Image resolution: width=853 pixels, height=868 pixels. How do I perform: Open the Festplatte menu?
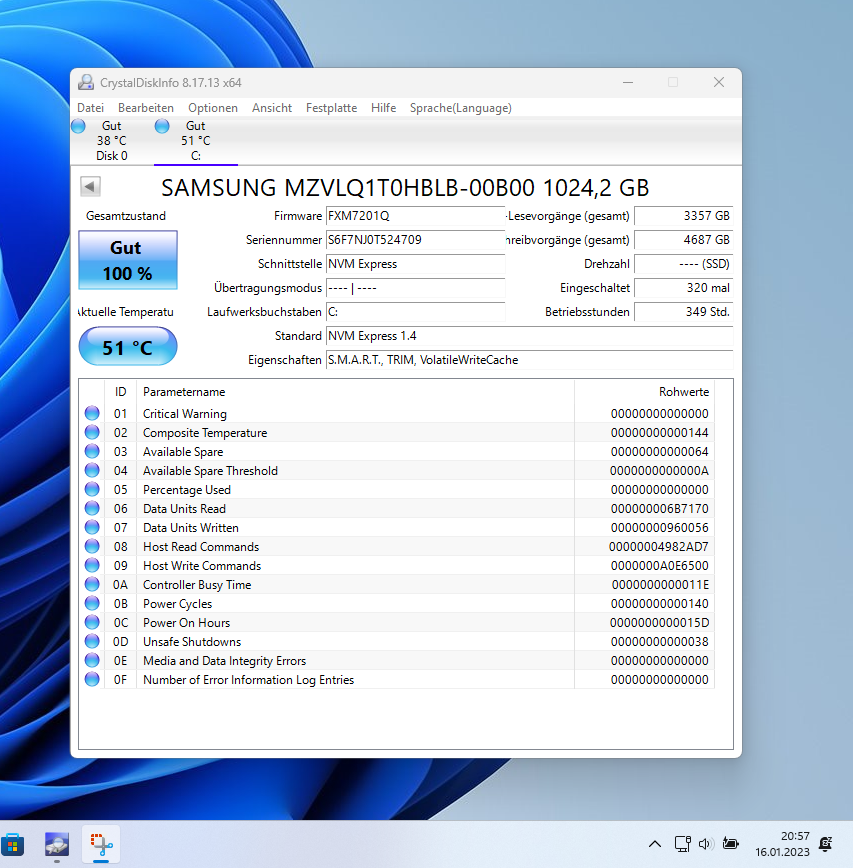(x=332, y=108)
